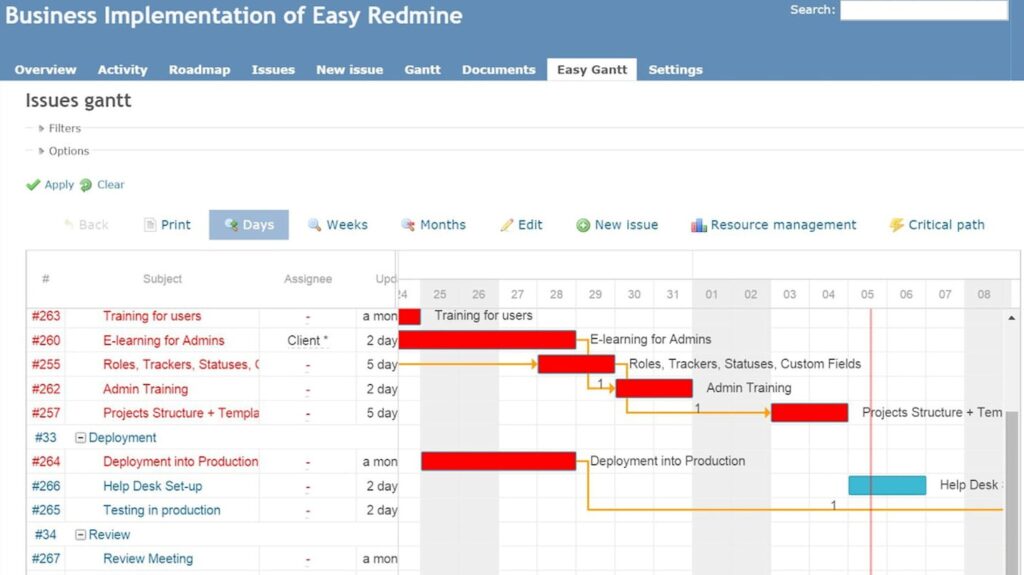This screenshot has width=1024, height=575.
Task: Switch timeline to Months view
Action: [x=443, y=225]
